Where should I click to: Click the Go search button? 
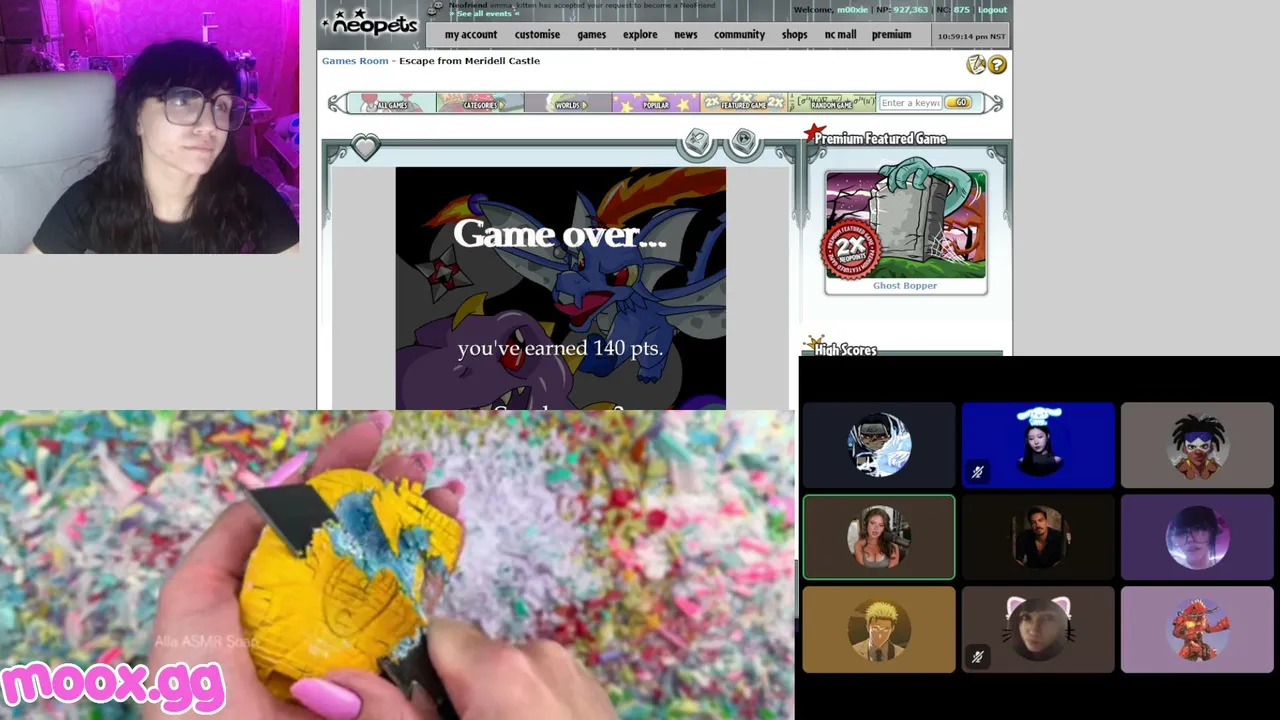coord(958,103)
